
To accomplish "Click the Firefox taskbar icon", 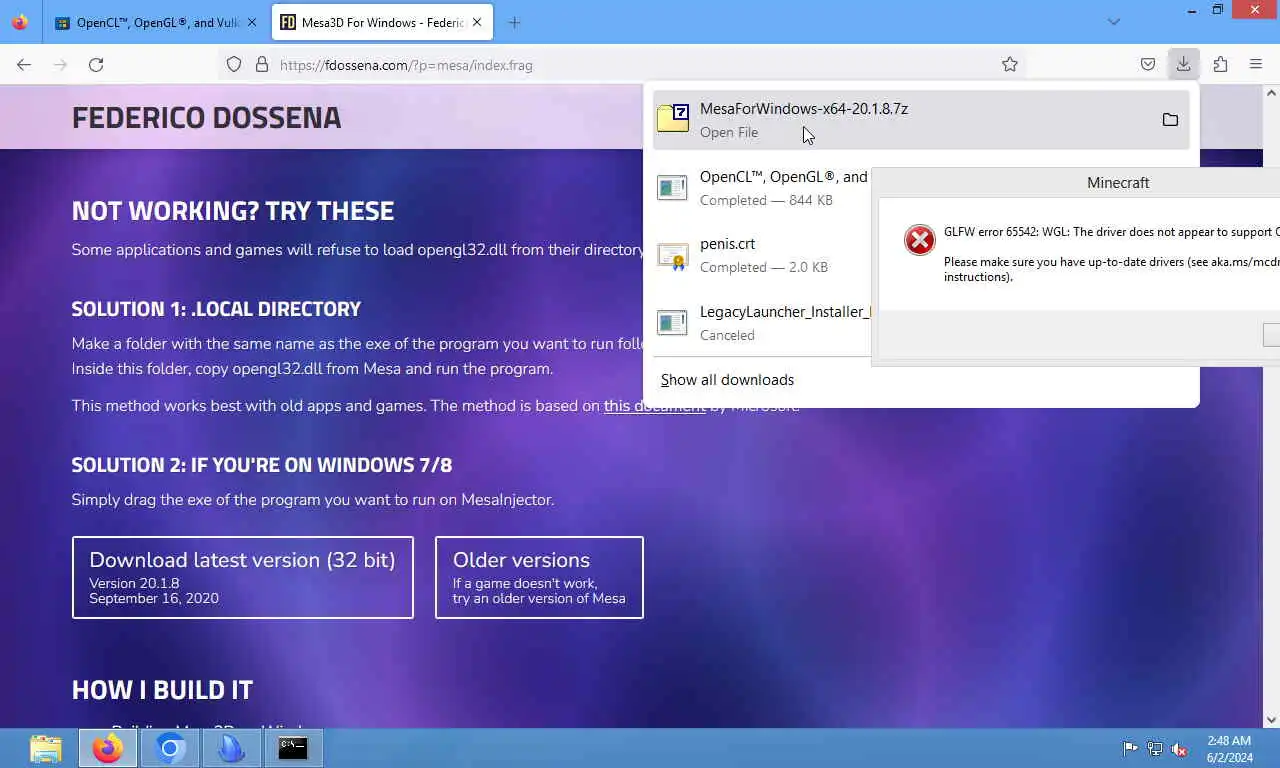I will (x=108, y=748).
